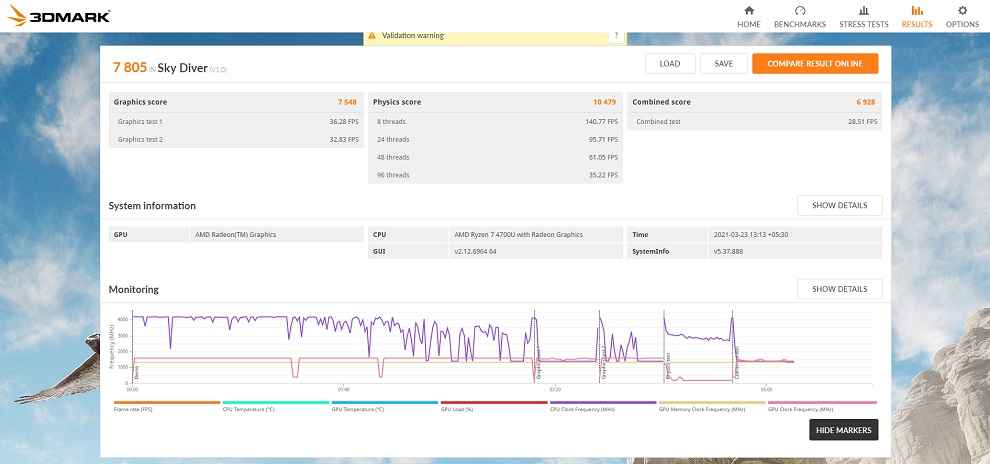
Task: Click the 3DMark logo
Action: pyautogui.click(x=59, y=16)
